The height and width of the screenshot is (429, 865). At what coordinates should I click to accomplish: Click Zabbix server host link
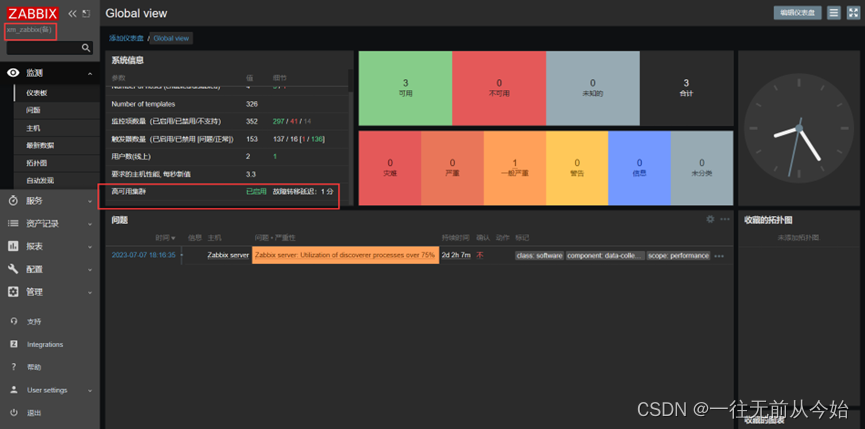228,255
